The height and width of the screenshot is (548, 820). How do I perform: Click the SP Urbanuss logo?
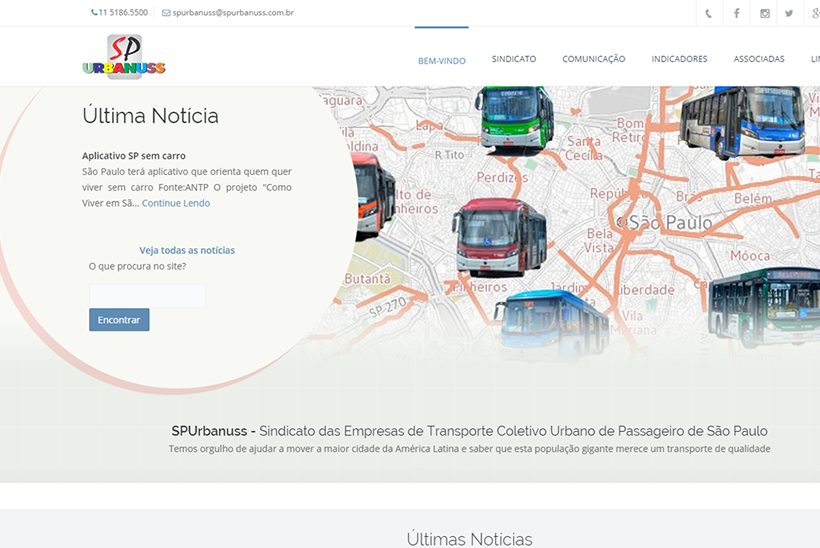pos(124,57)
